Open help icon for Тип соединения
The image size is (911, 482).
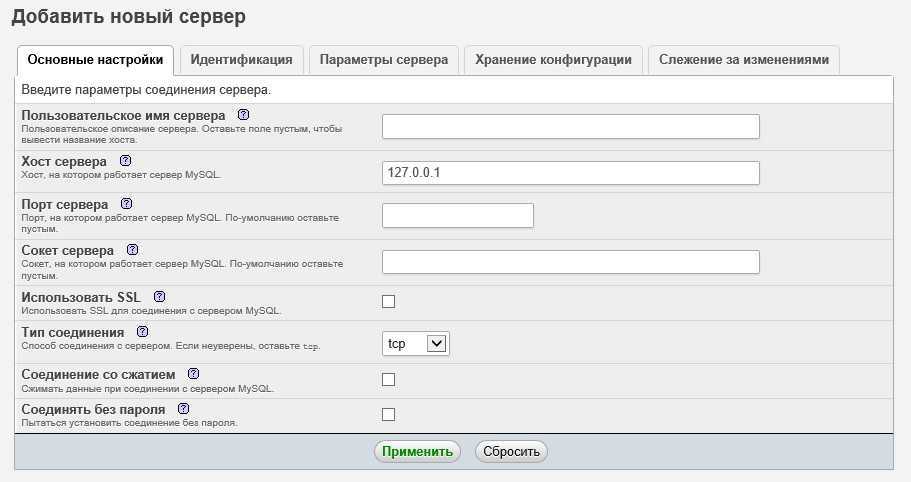pyautogui.click(x=142, y=331)
